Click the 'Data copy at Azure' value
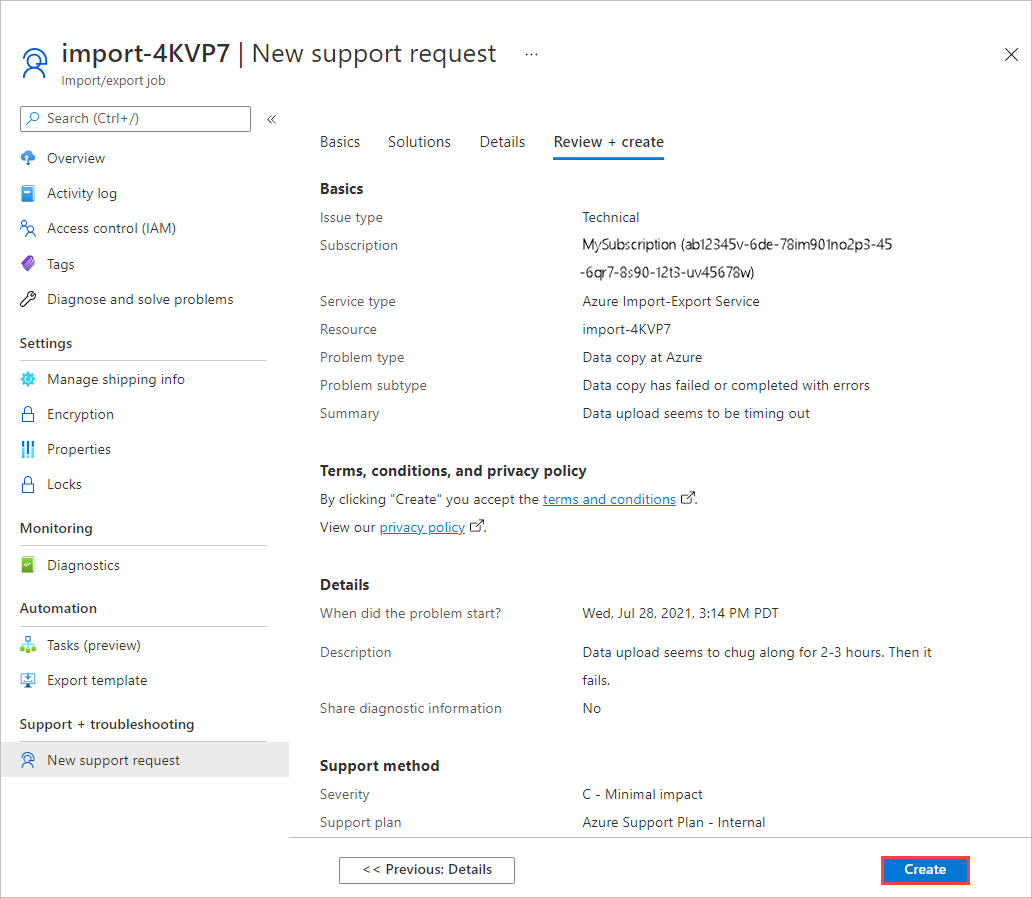 click(642, 357)
